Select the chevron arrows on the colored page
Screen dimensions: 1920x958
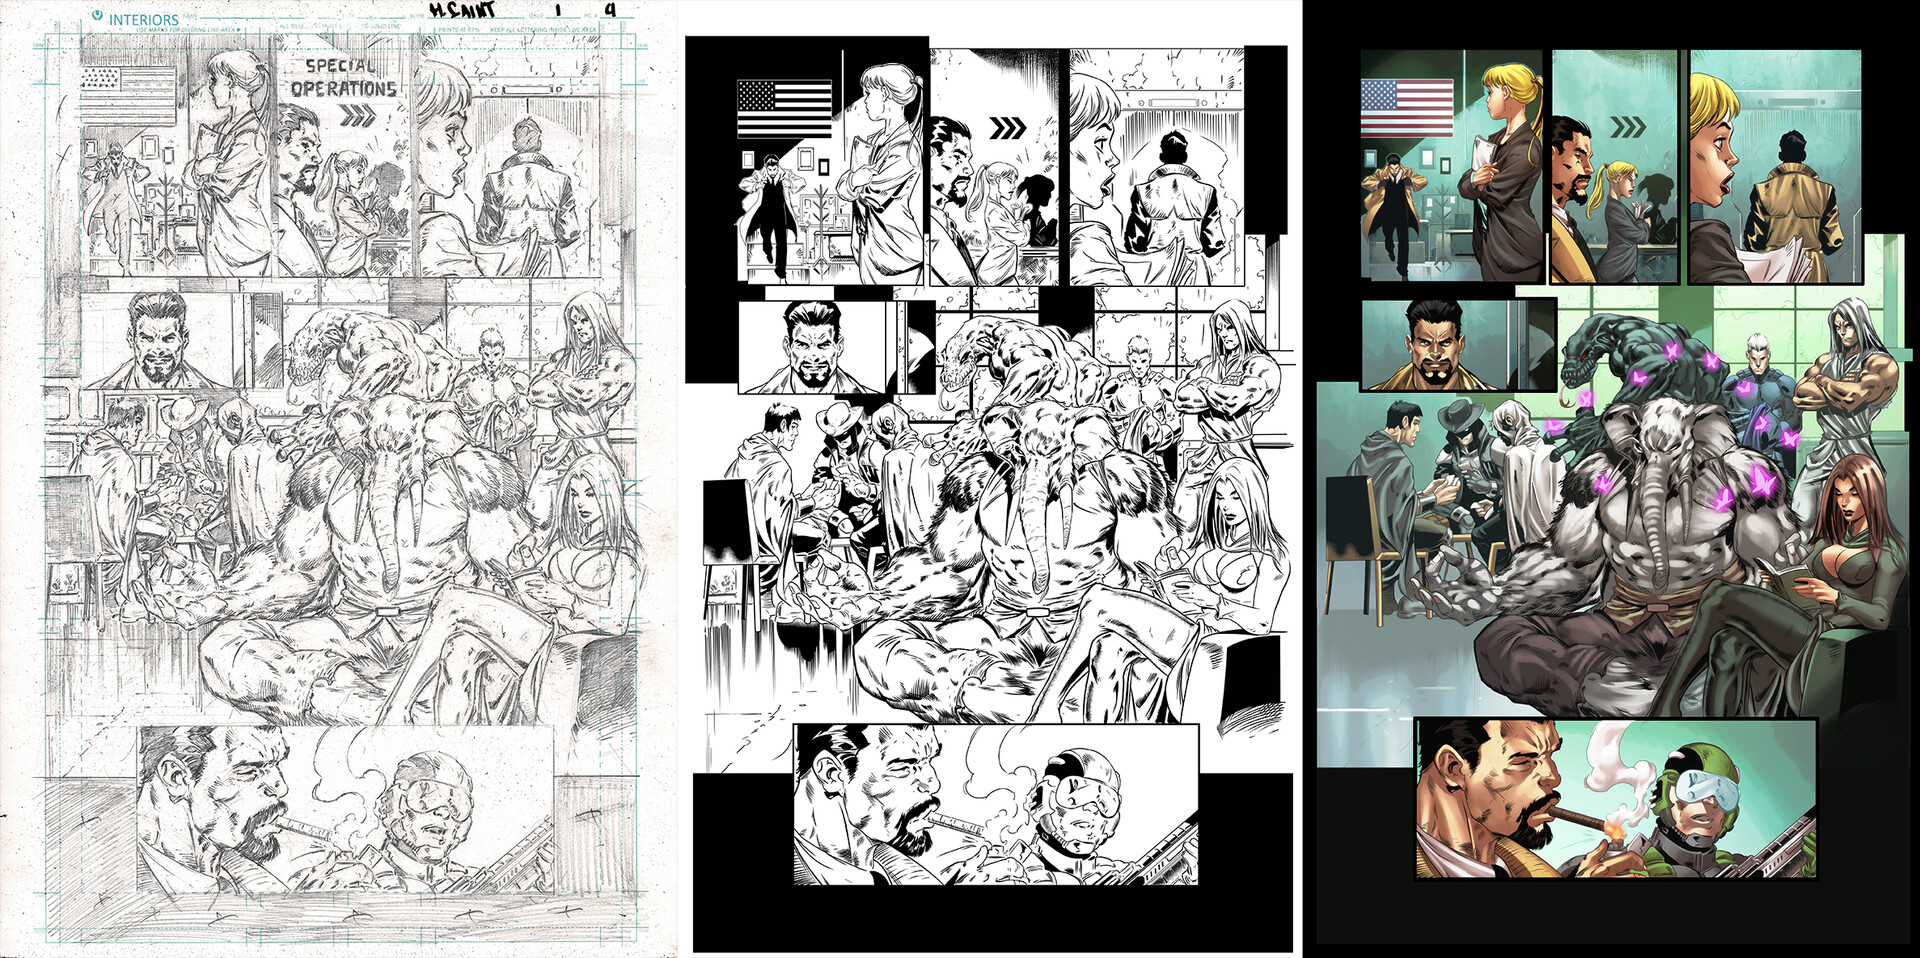[1630, 125]
